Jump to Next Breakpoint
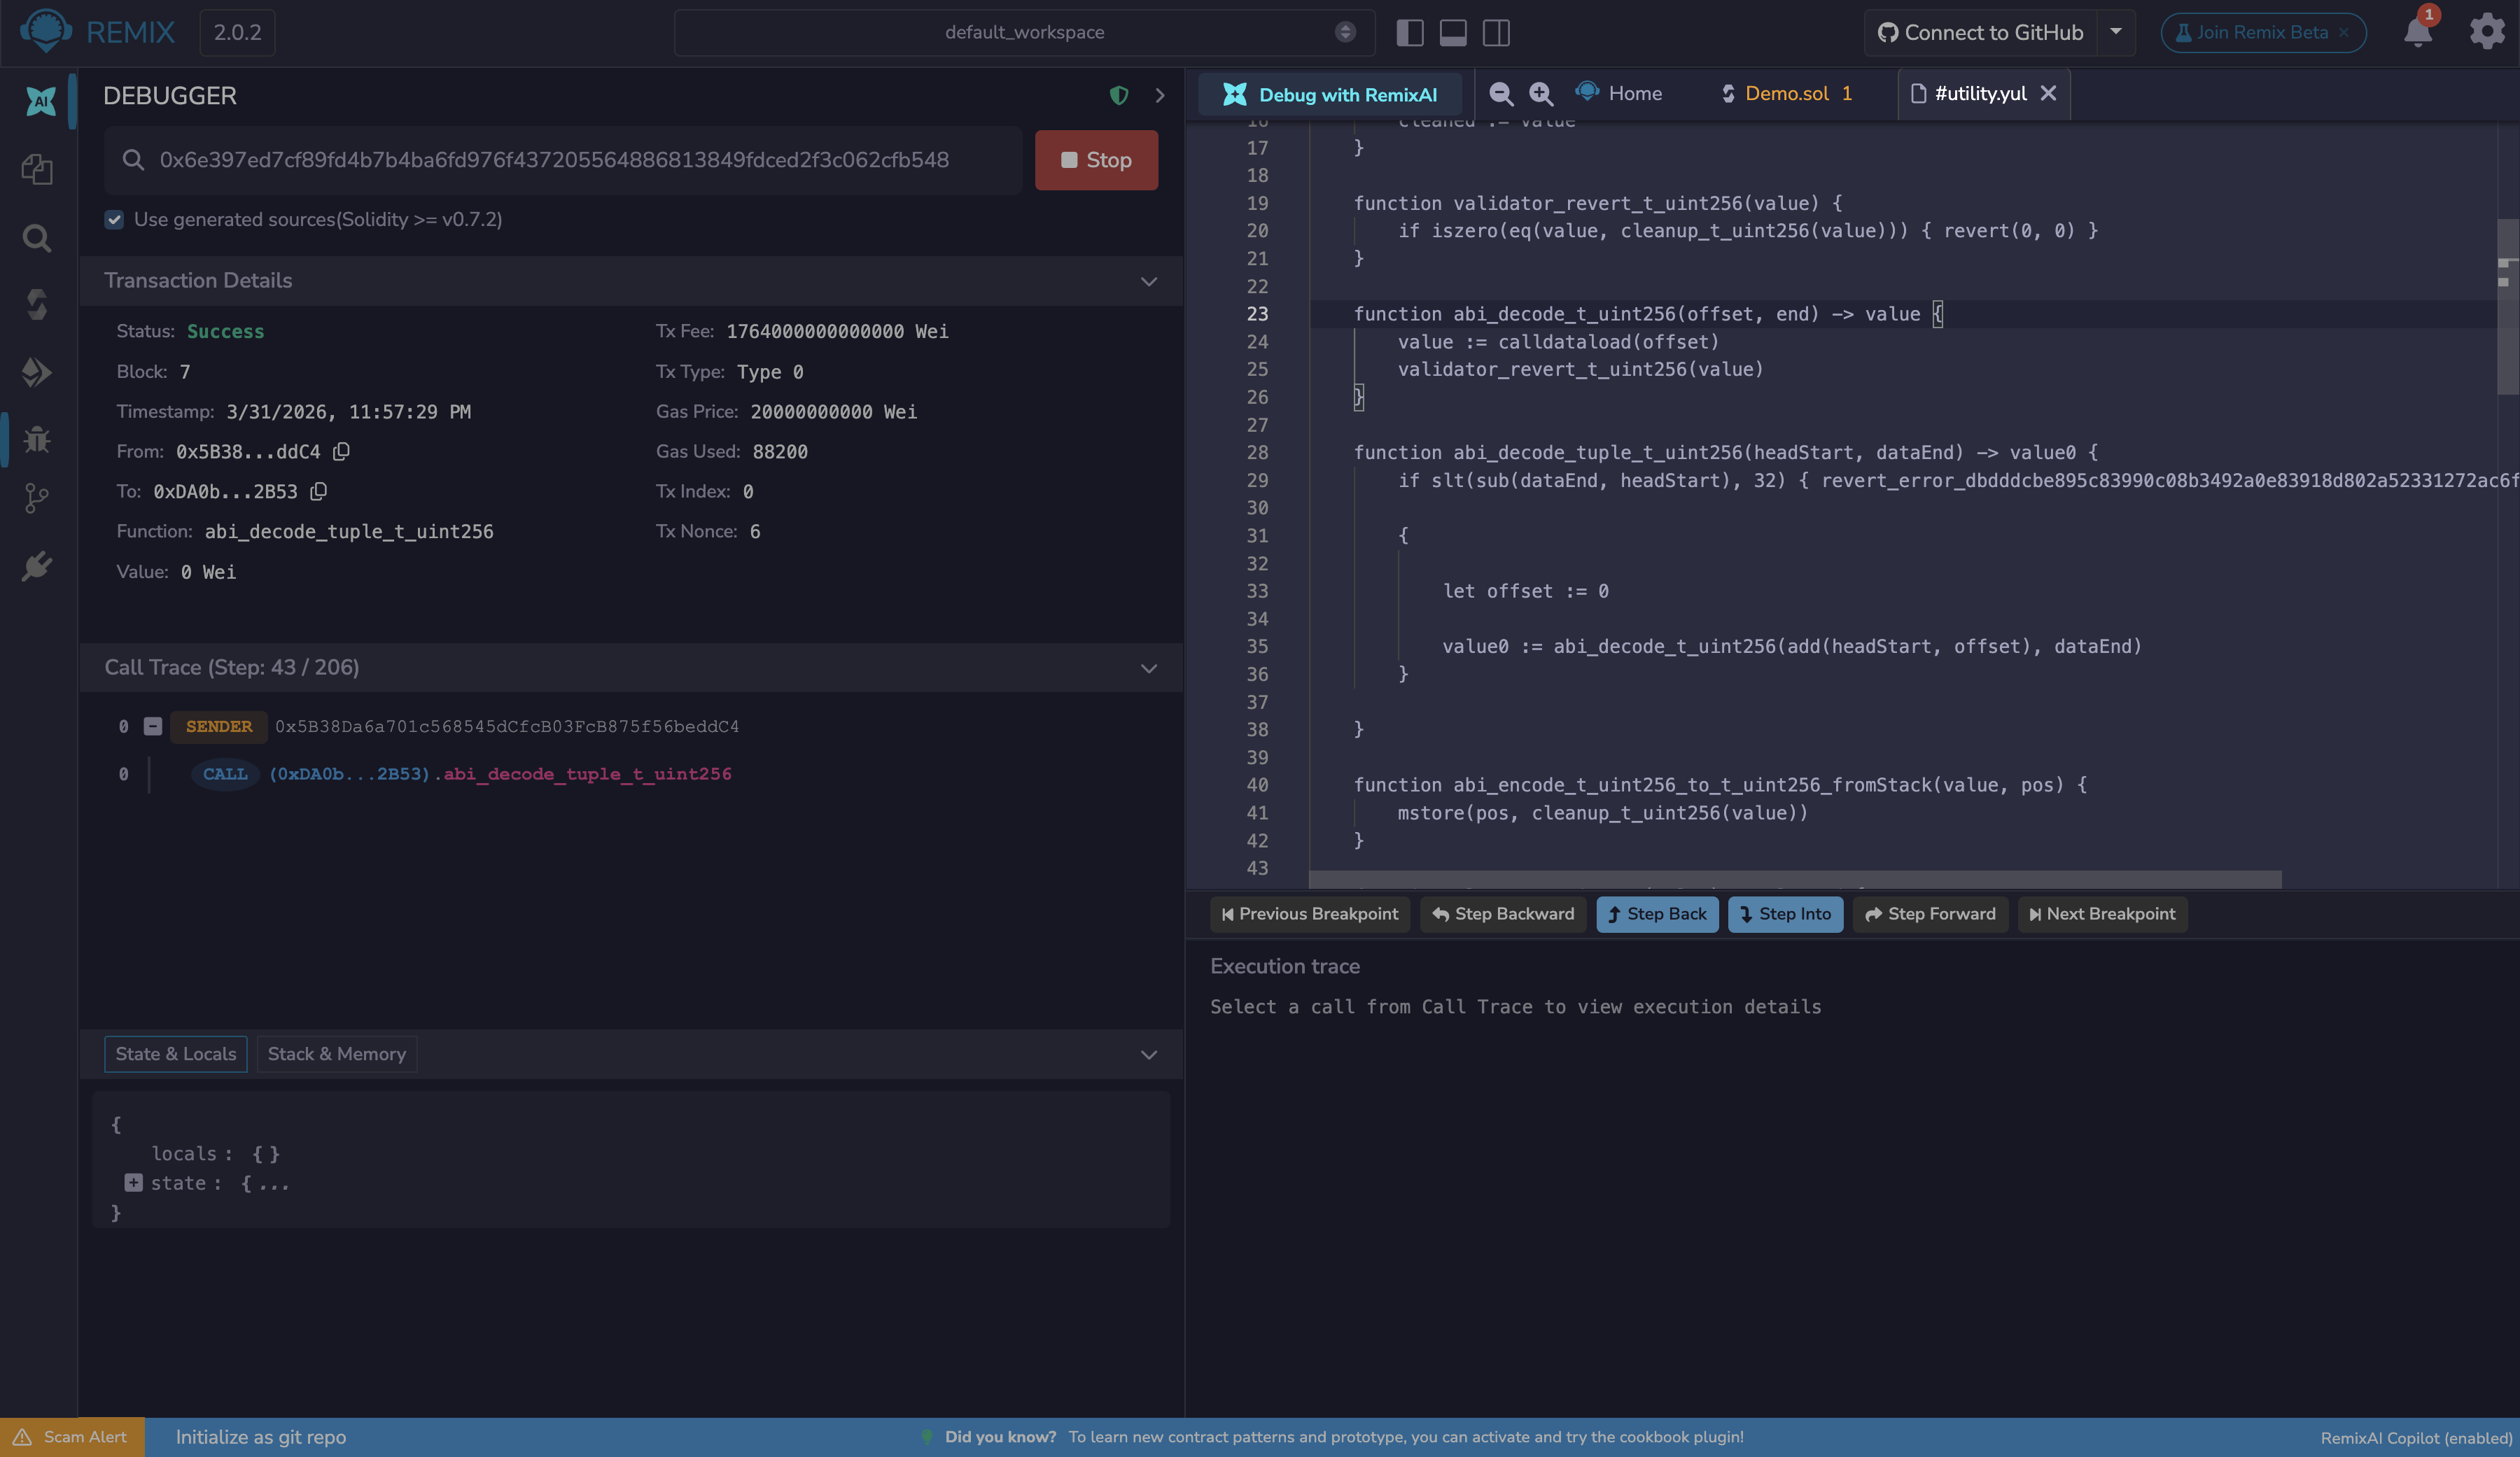The height and width of the screenshot is (1457, 2520). (x=2102, y=914)
